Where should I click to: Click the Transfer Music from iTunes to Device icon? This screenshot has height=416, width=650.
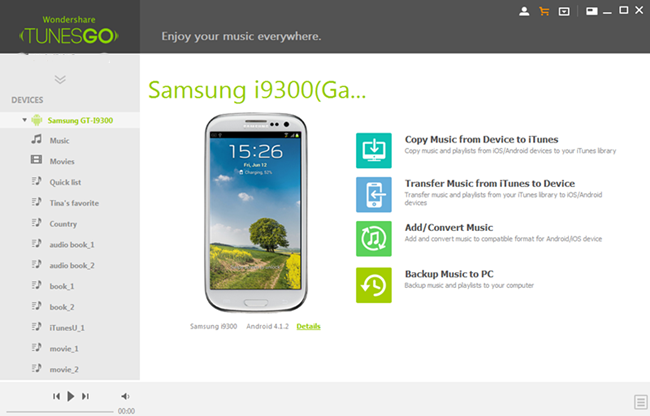[374, 195]
